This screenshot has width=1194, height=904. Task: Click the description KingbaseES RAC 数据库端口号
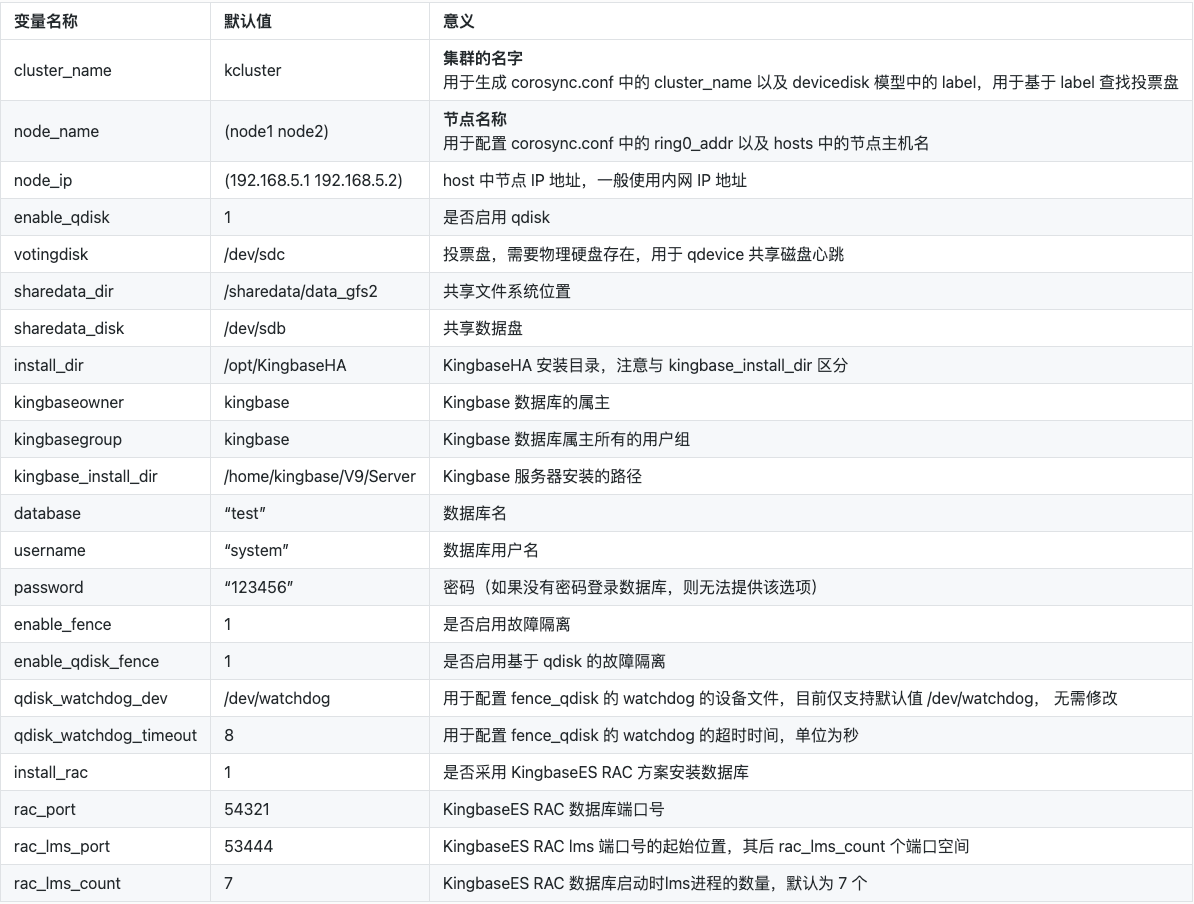(x=554, y=810)
